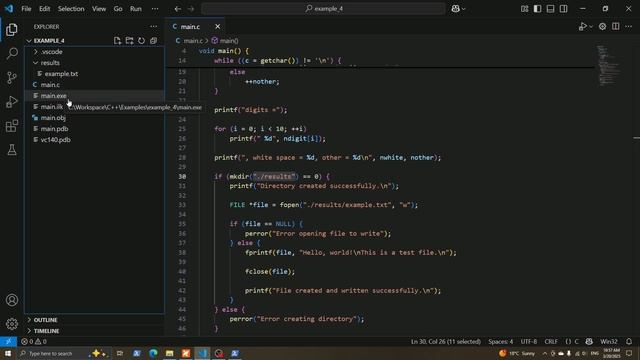640x360 pixels.
Task: Click the code minimap preview
Action: point(608,65)
